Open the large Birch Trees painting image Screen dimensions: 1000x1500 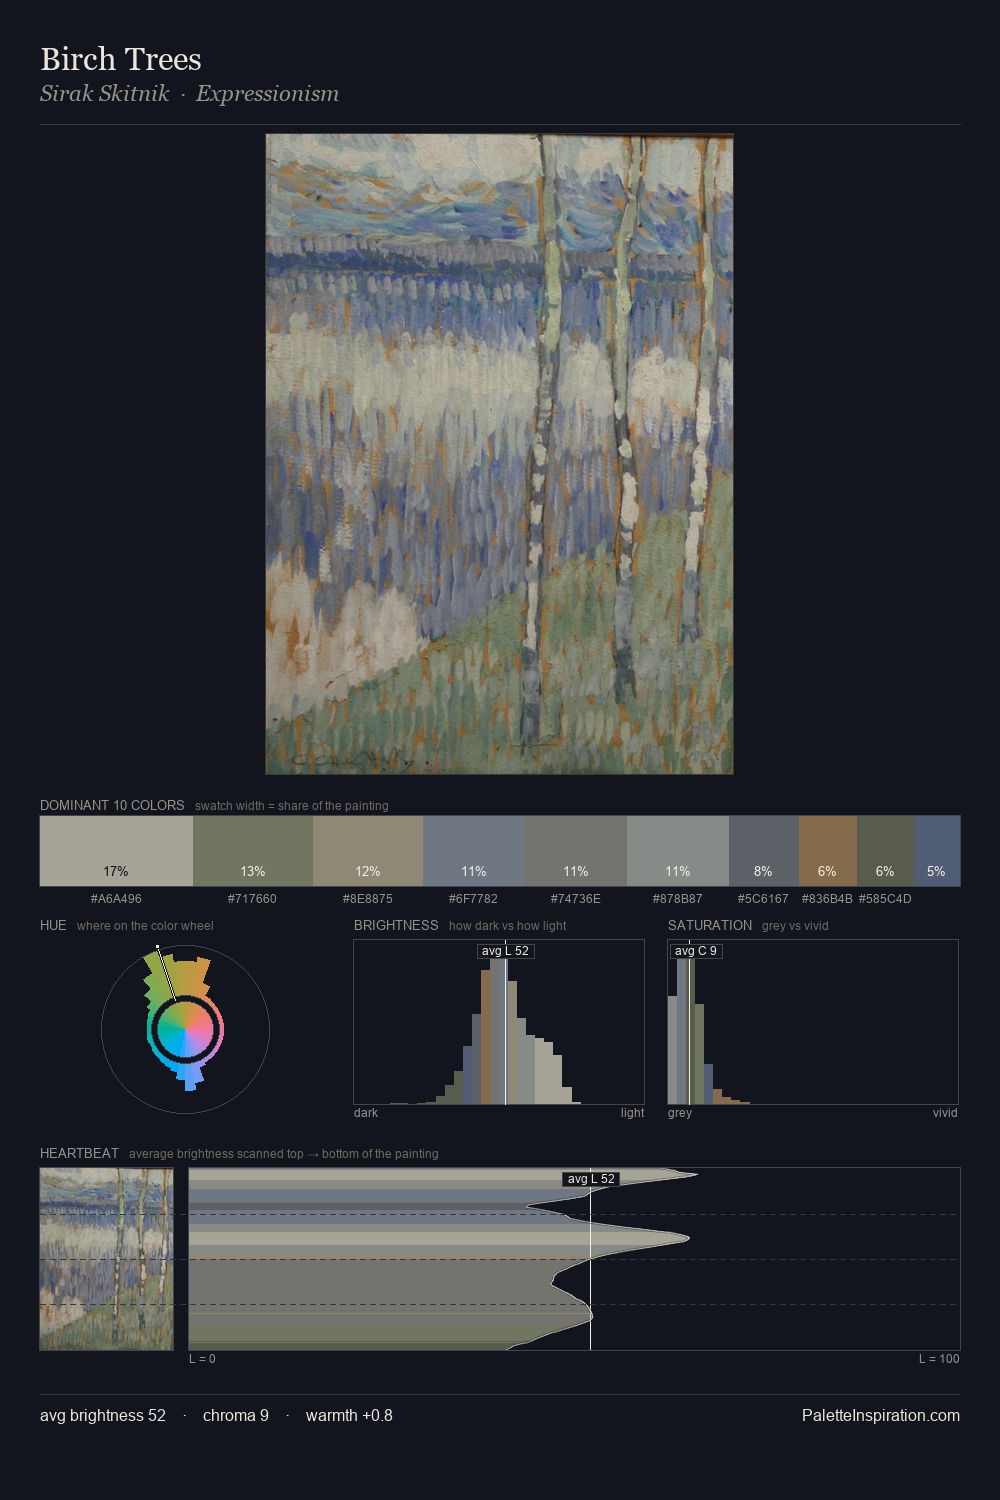tap(499, 454)
